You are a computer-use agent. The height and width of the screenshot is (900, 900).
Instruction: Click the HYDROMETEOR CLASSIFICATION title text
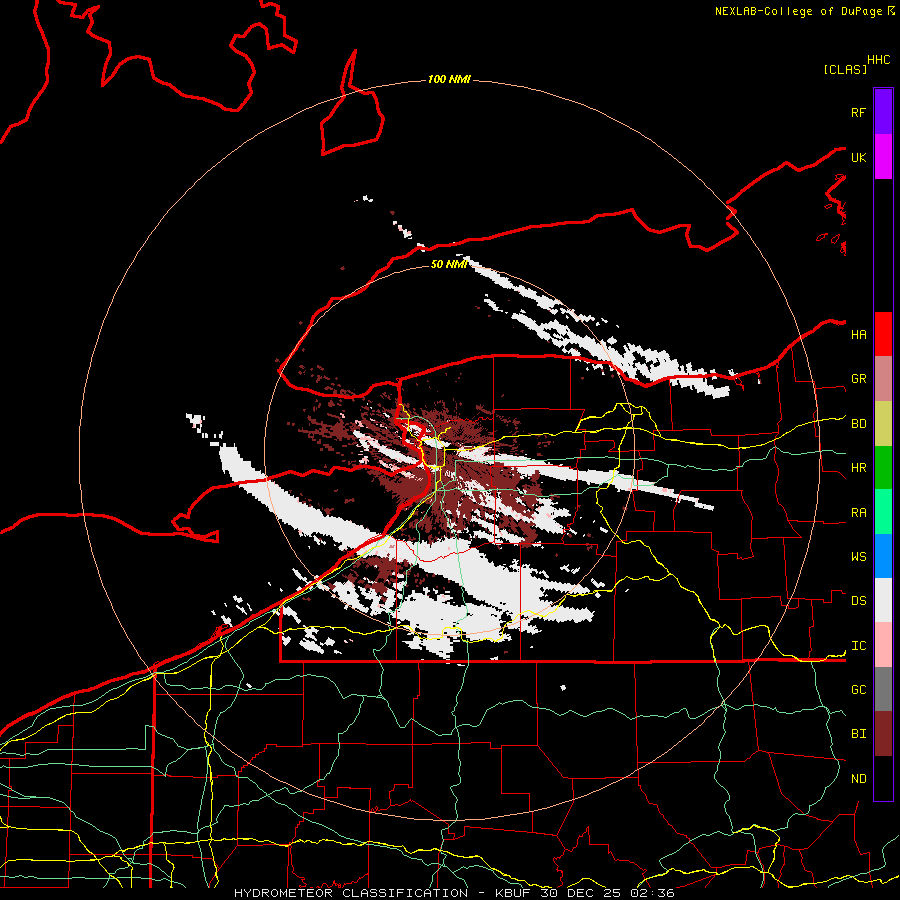tap(351, 893)
